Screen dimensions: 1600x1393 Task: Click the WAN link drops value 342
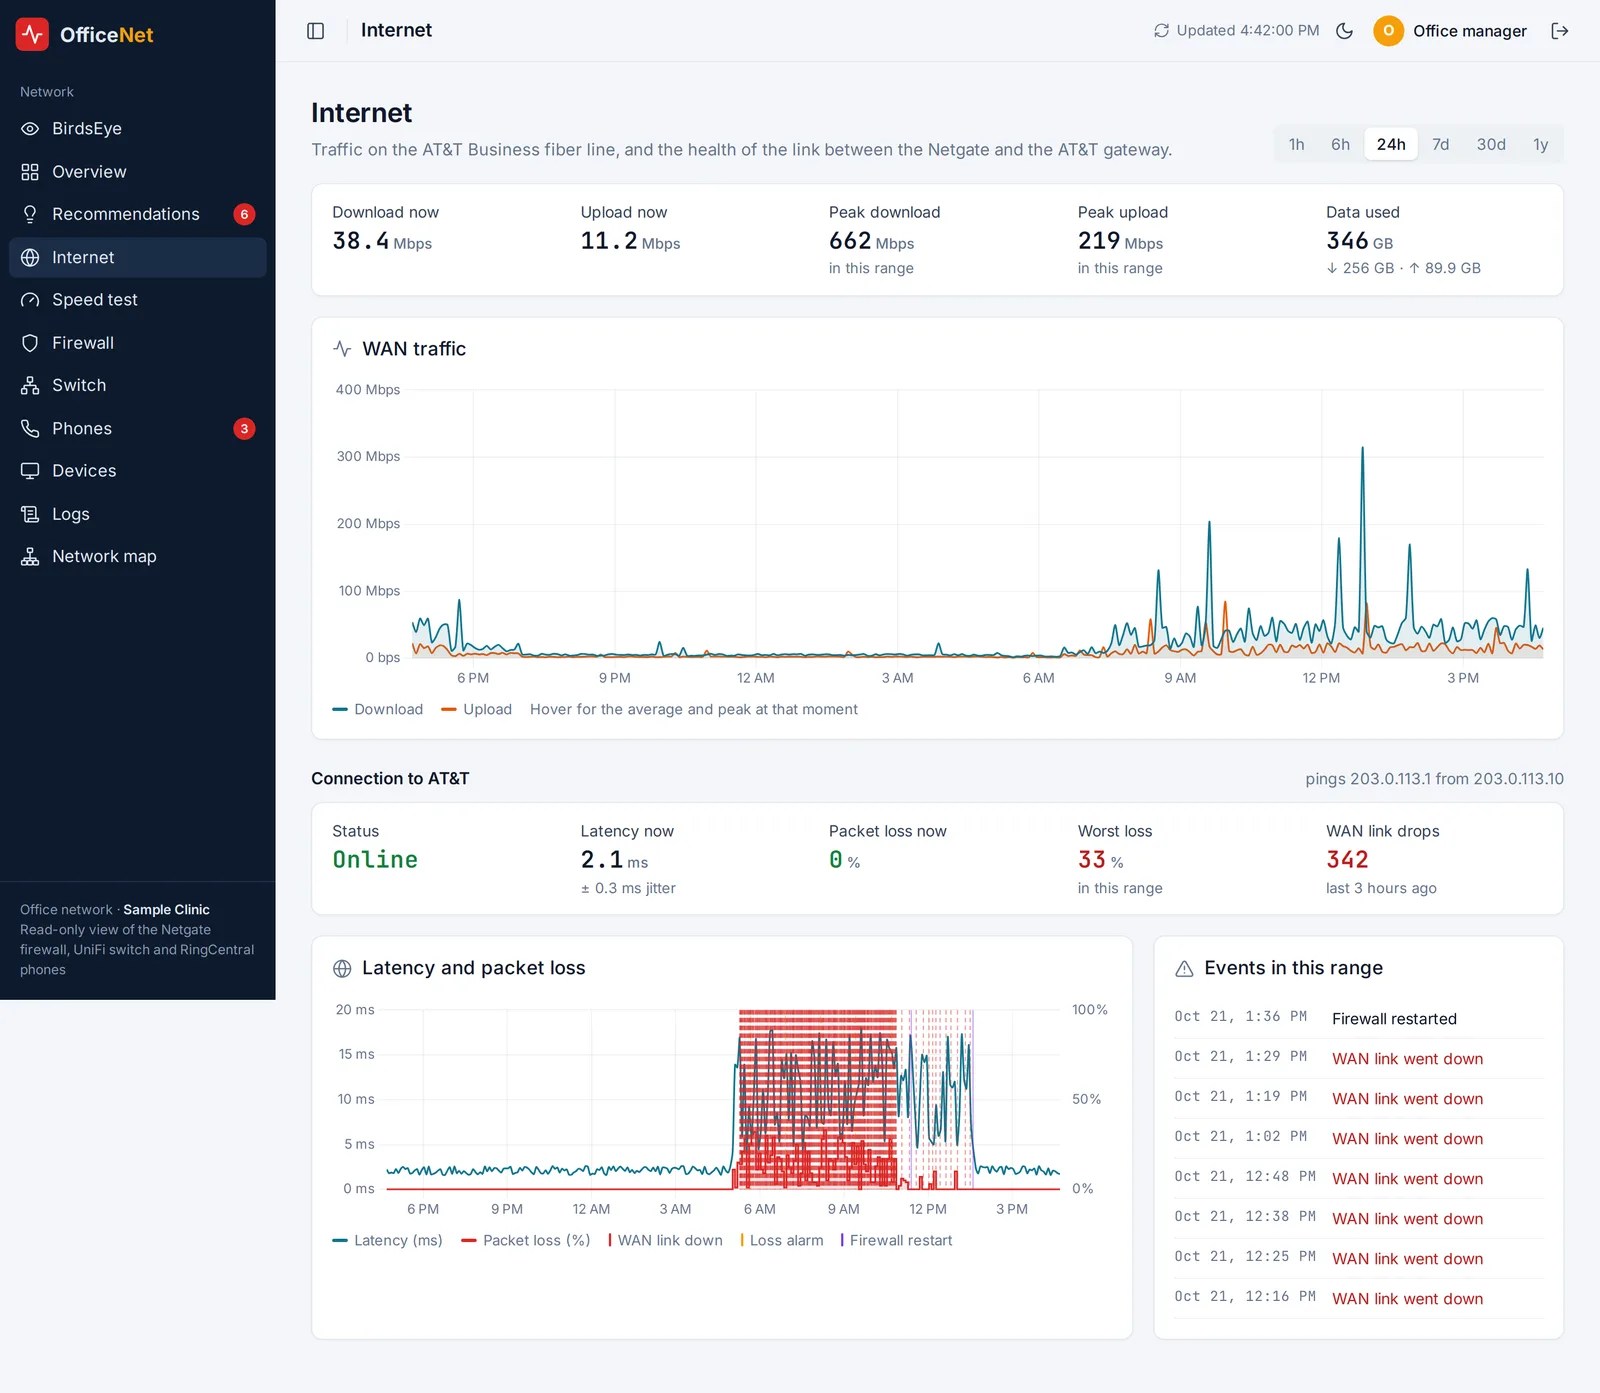1347,860
